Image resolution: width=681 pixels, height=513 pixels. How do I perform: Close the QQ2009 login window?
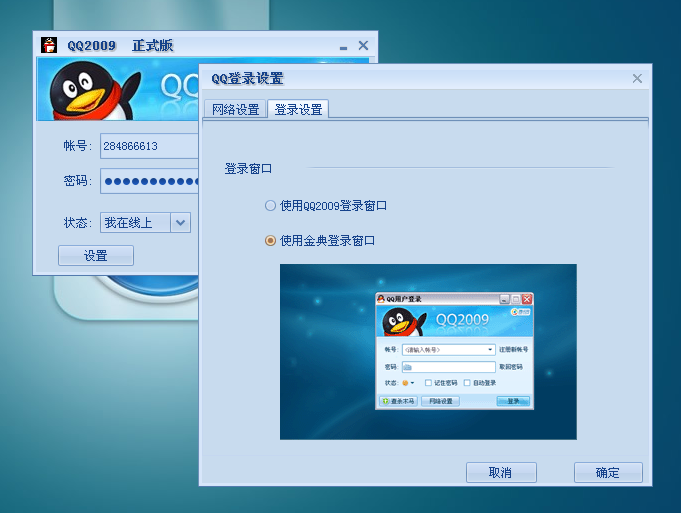tap(364, 45)
